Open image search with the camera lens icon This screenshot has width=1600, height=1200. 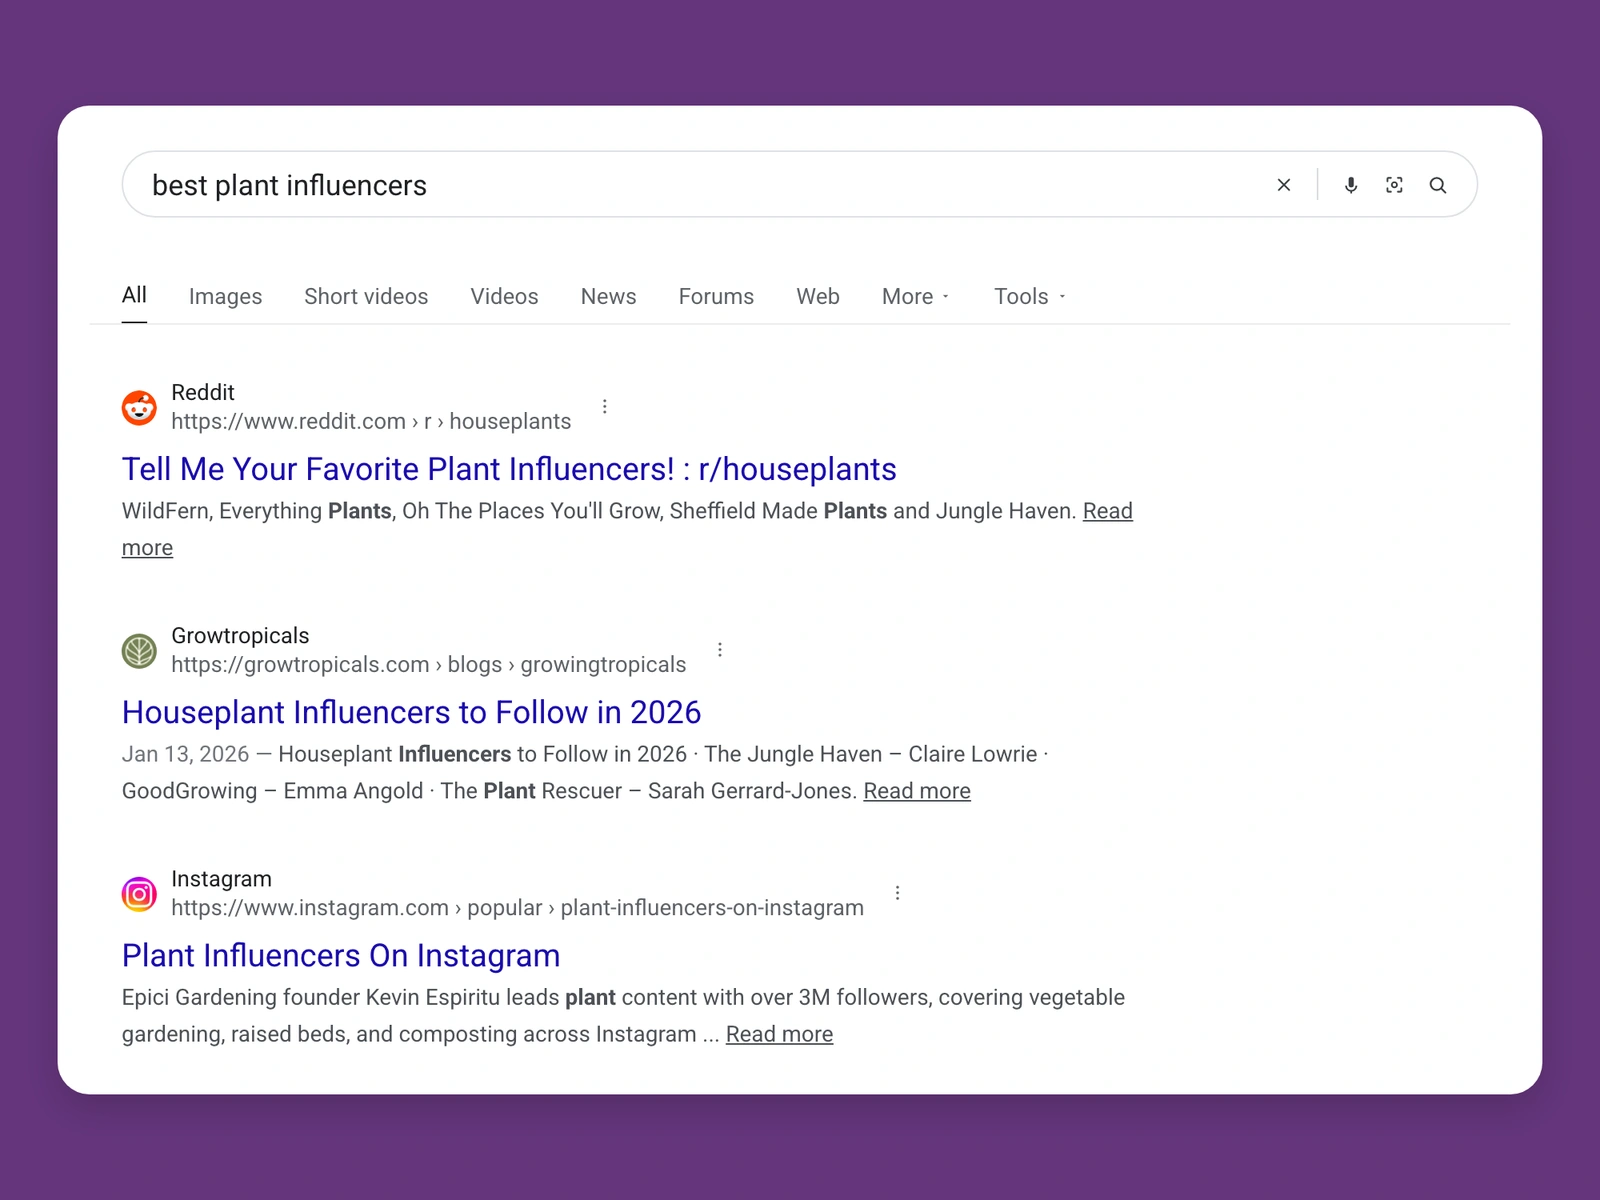tap(1394, 185)
